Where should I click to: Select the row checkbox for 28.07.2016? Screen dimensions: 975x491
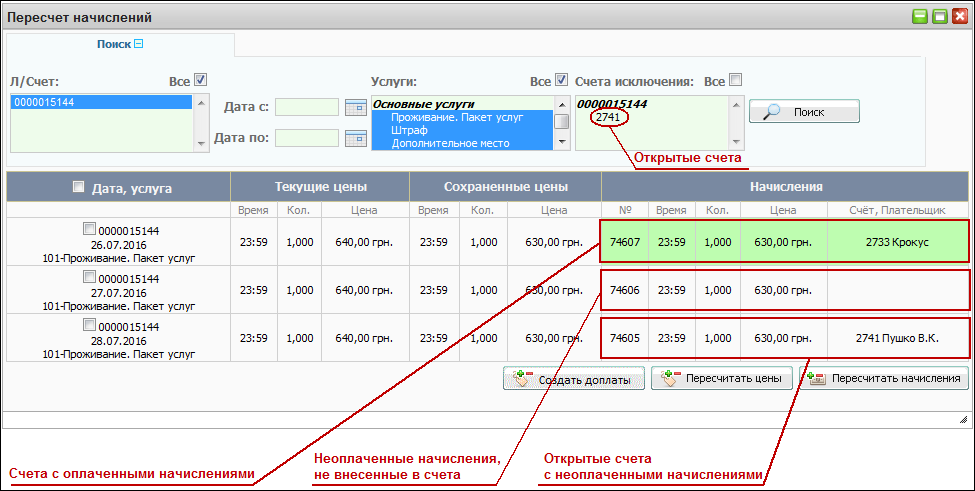(x=89, y=324)
